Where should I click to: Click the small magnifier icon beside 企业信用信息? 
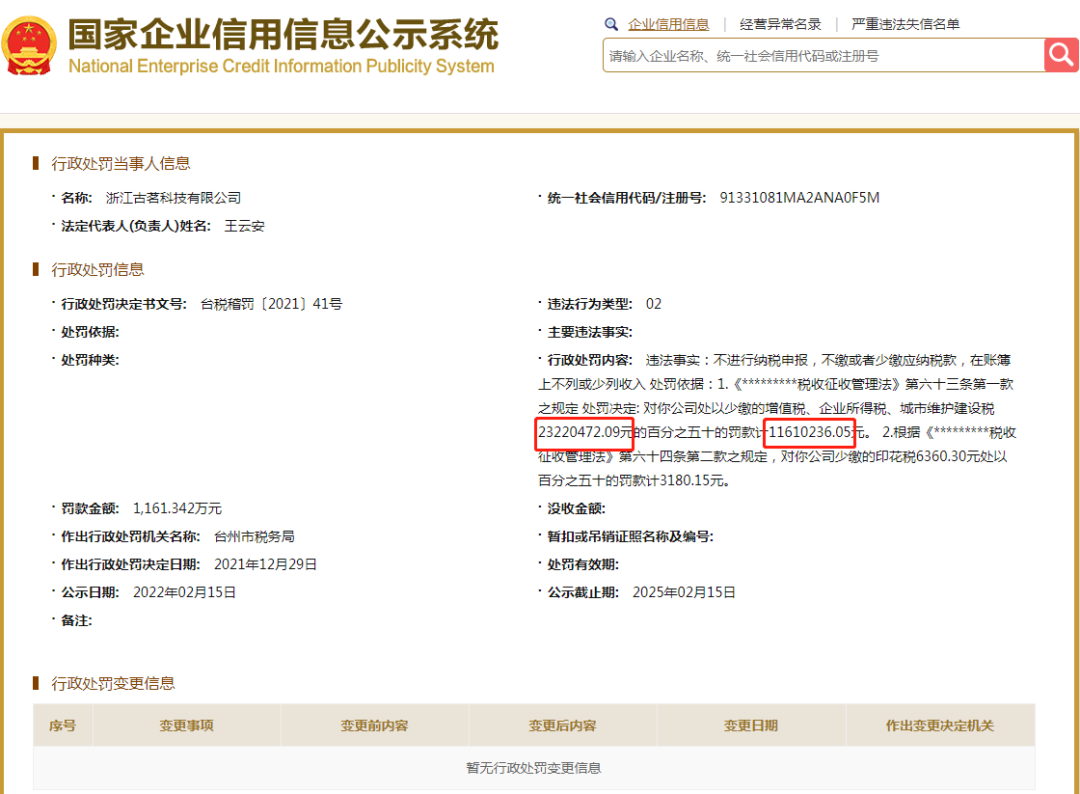612,24
